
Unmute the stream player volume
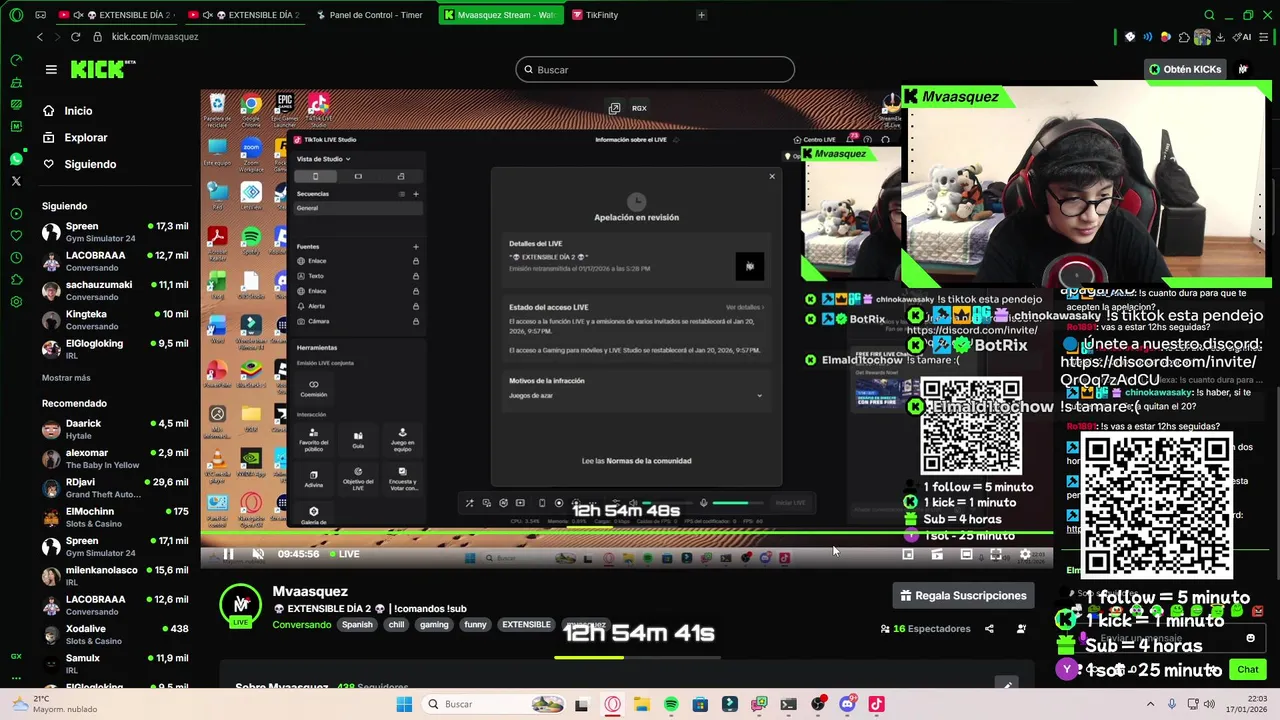coord(257,554)
